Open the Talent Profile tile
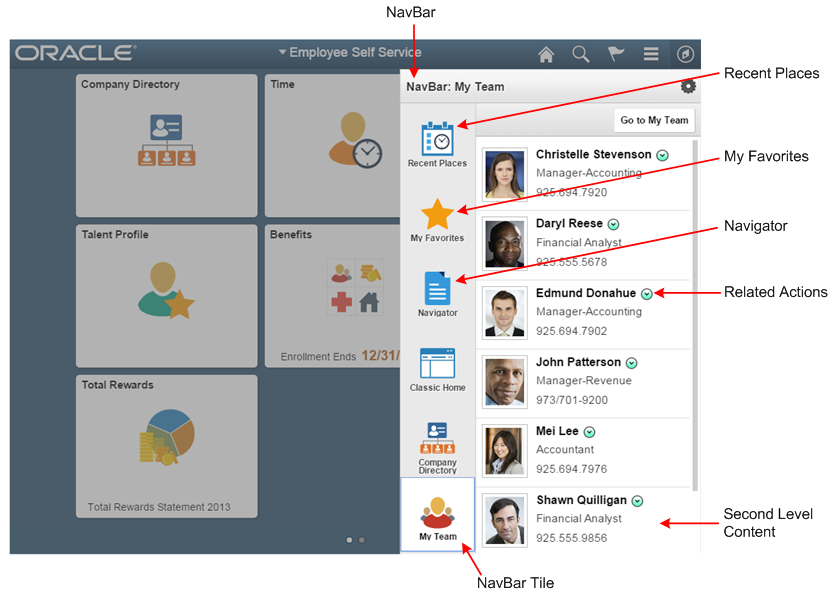 167,296
